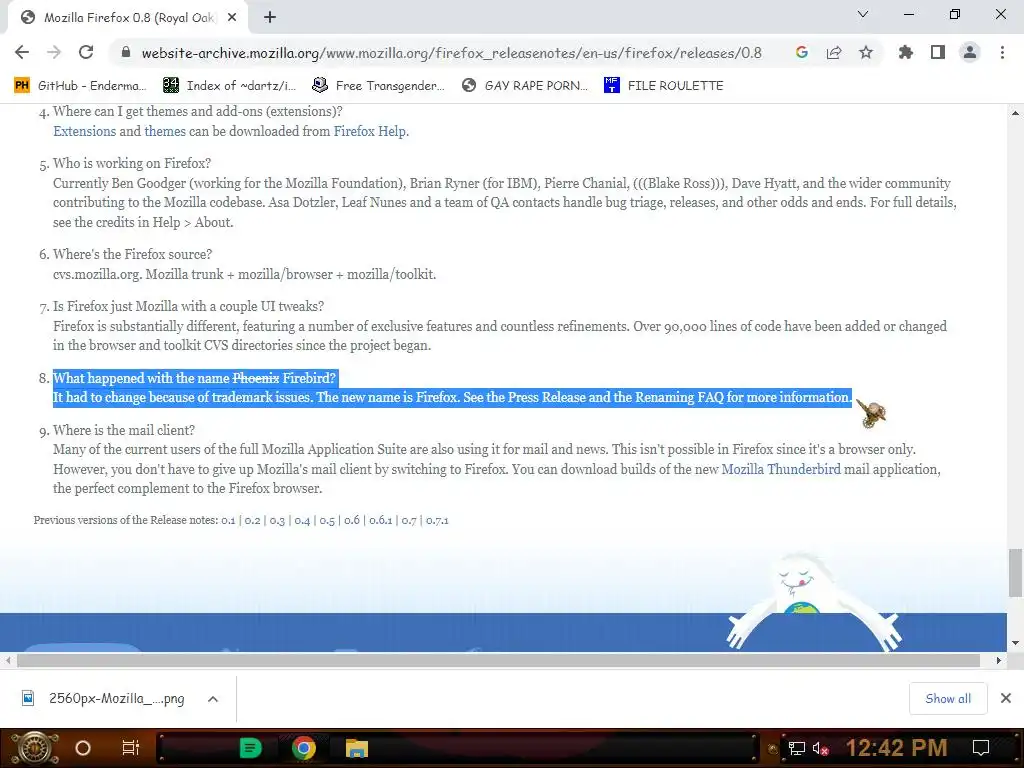Screen dimensions: 1024x768
Task: Open release notes version 0.7.1
Action: [437, 520]
